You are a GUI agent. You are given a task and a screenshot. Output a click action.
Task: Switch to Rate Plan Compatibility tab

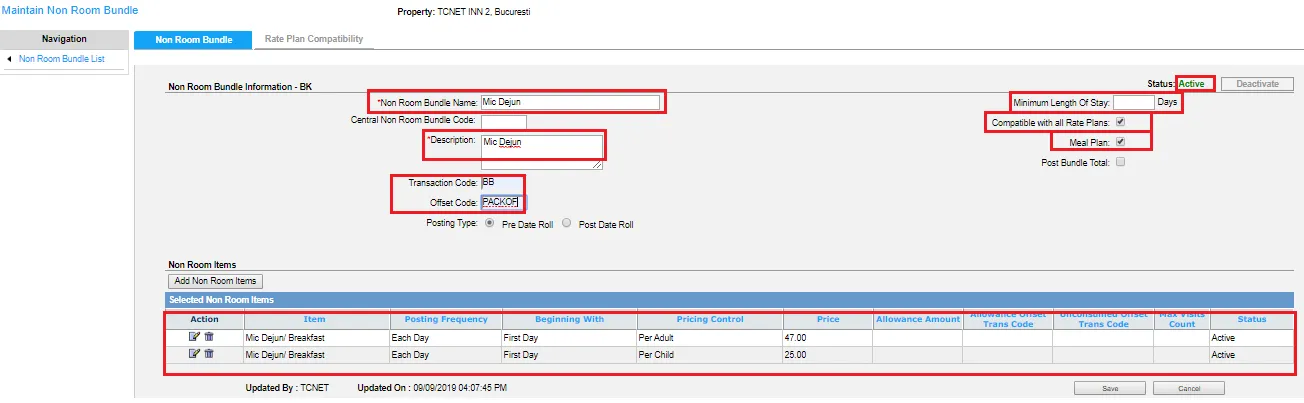click(x=314, y=40)
